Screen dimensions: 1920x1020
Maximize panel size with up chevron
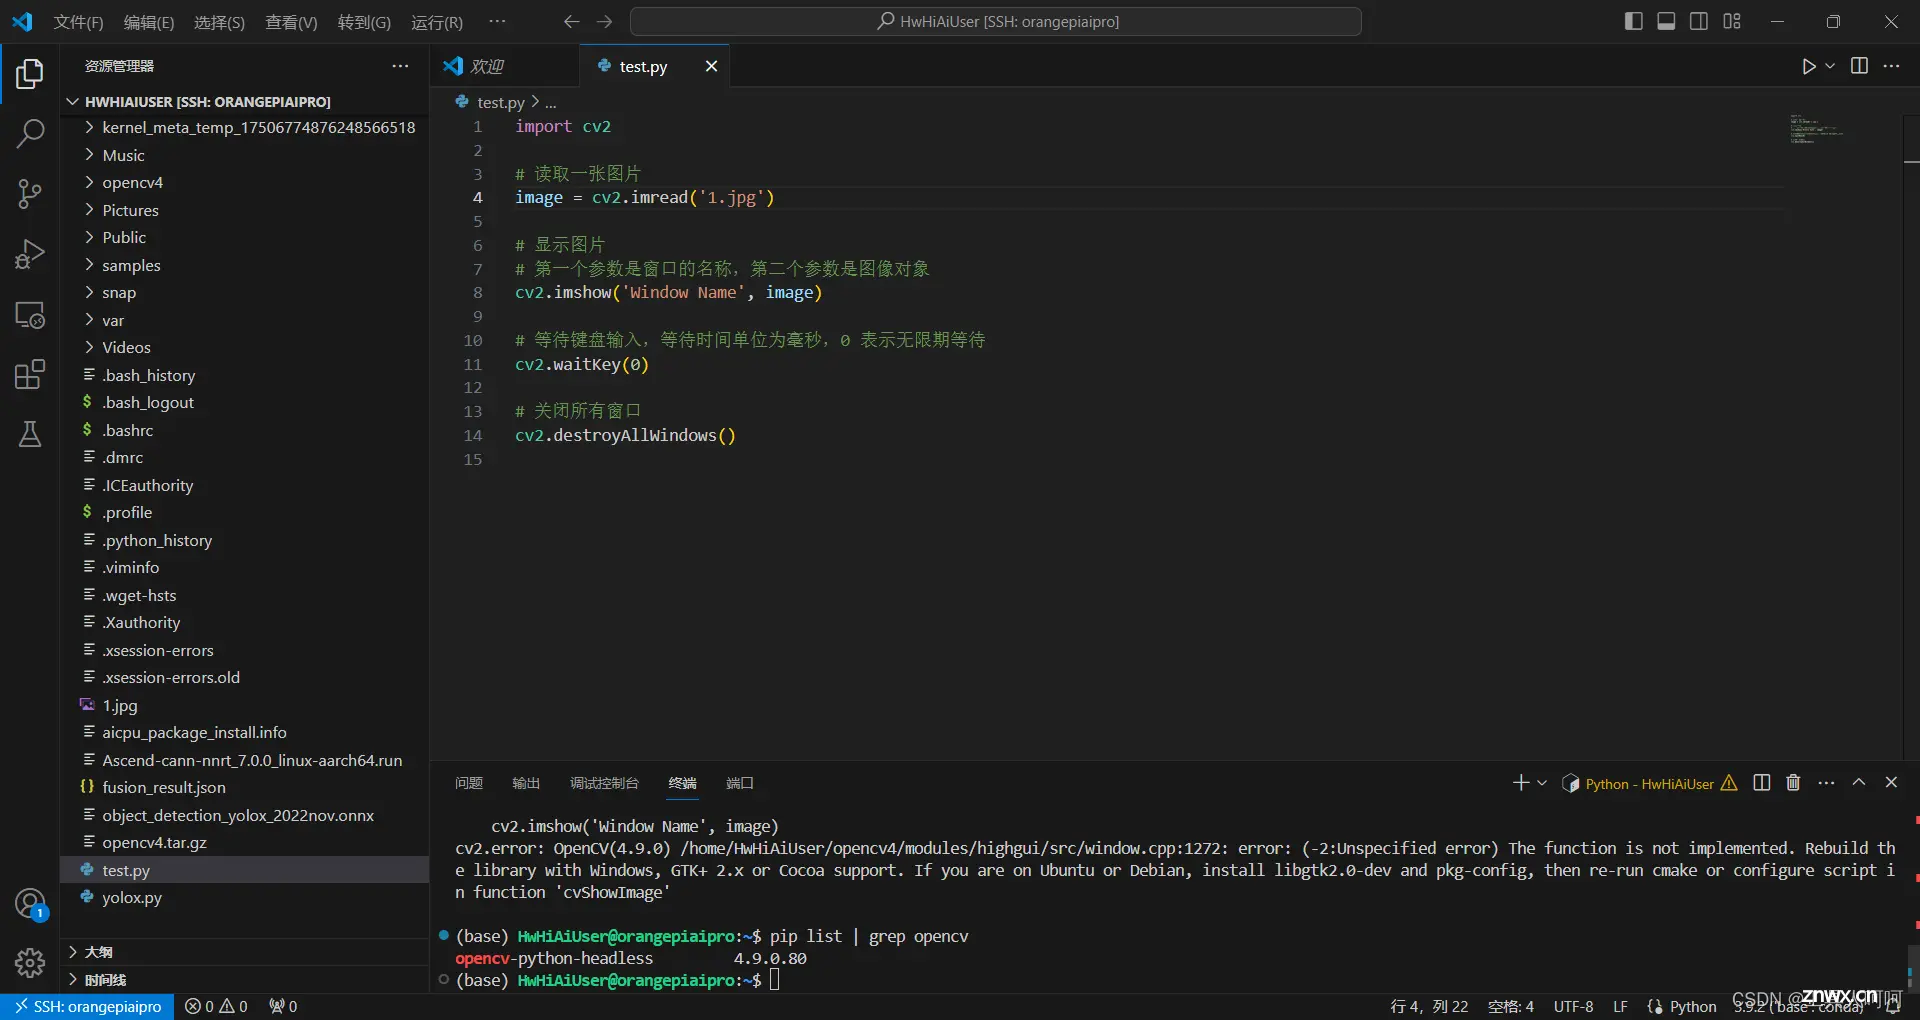1859,783
